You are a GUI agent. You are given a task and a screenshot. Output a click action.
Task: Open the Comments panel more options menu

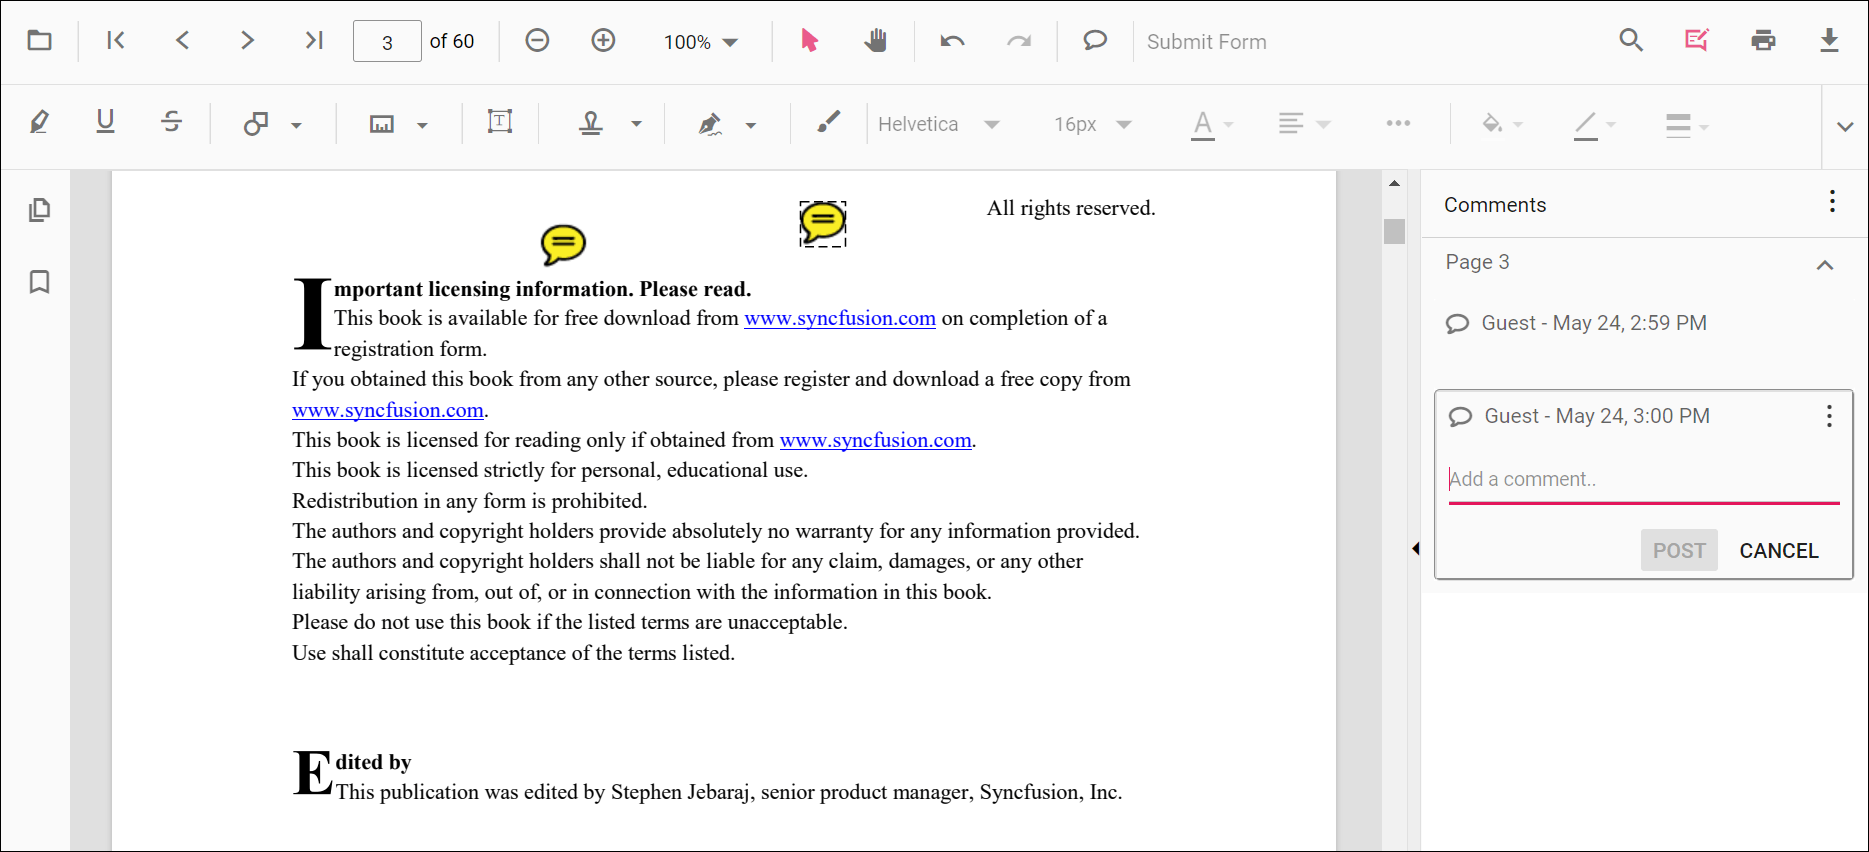click(1831, 202)
